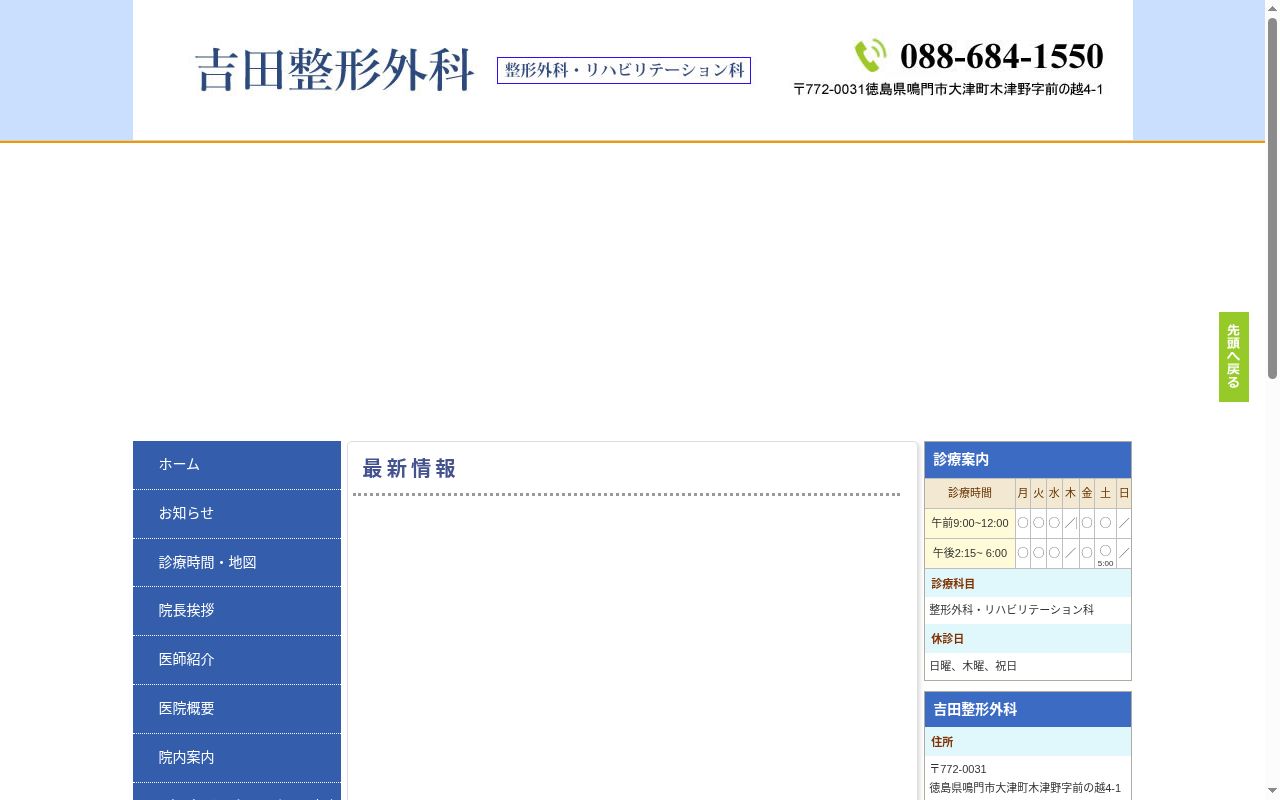The width and height of the screenshot is (1280, 800).
Task: Click the 月 column header
Action: coord(1022,493)
